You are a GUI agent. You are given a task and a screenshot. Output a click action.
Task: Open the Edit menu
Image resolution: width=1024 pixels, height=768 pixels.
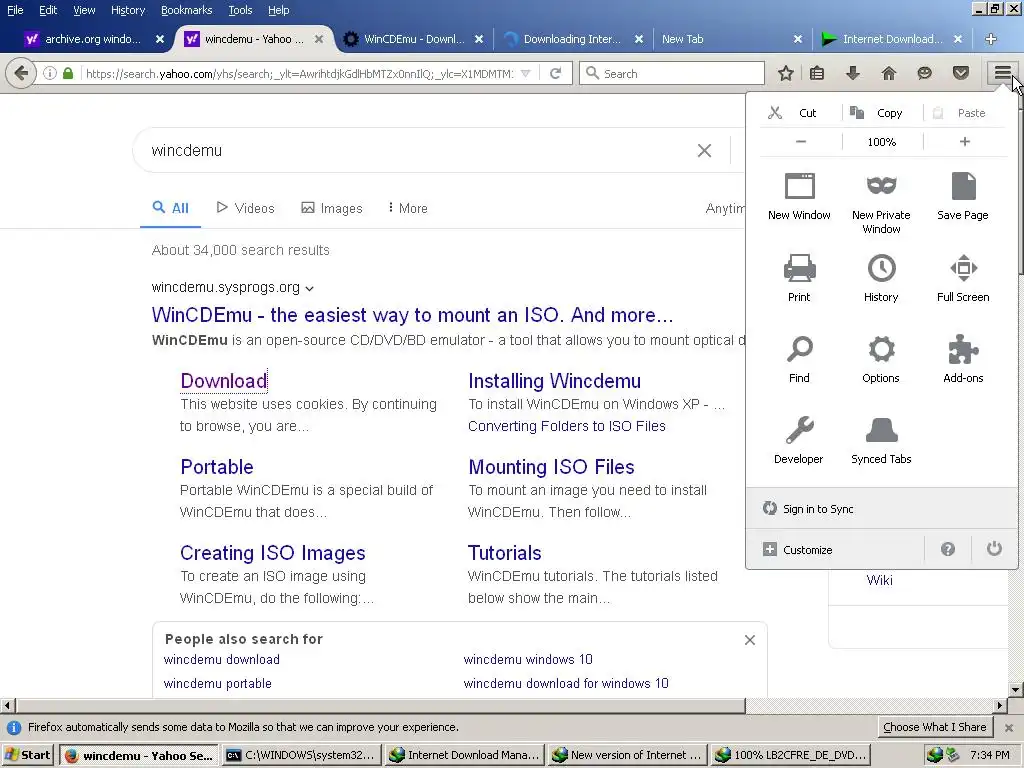click(48, 10)
